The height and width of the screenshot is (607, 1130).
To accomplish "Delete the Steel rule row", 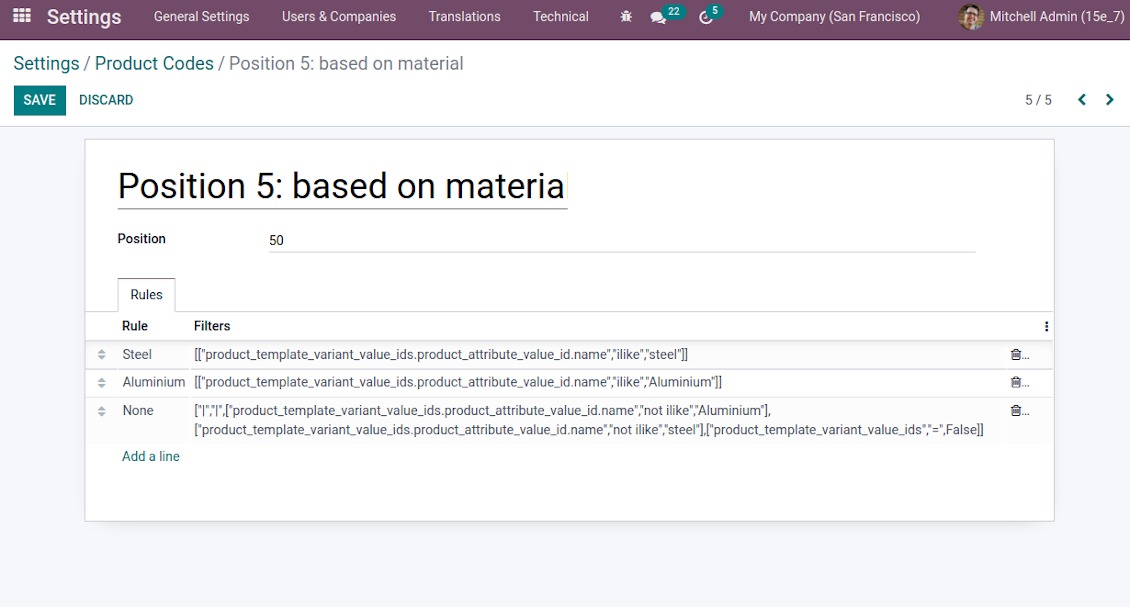I will click(1016, 355).
